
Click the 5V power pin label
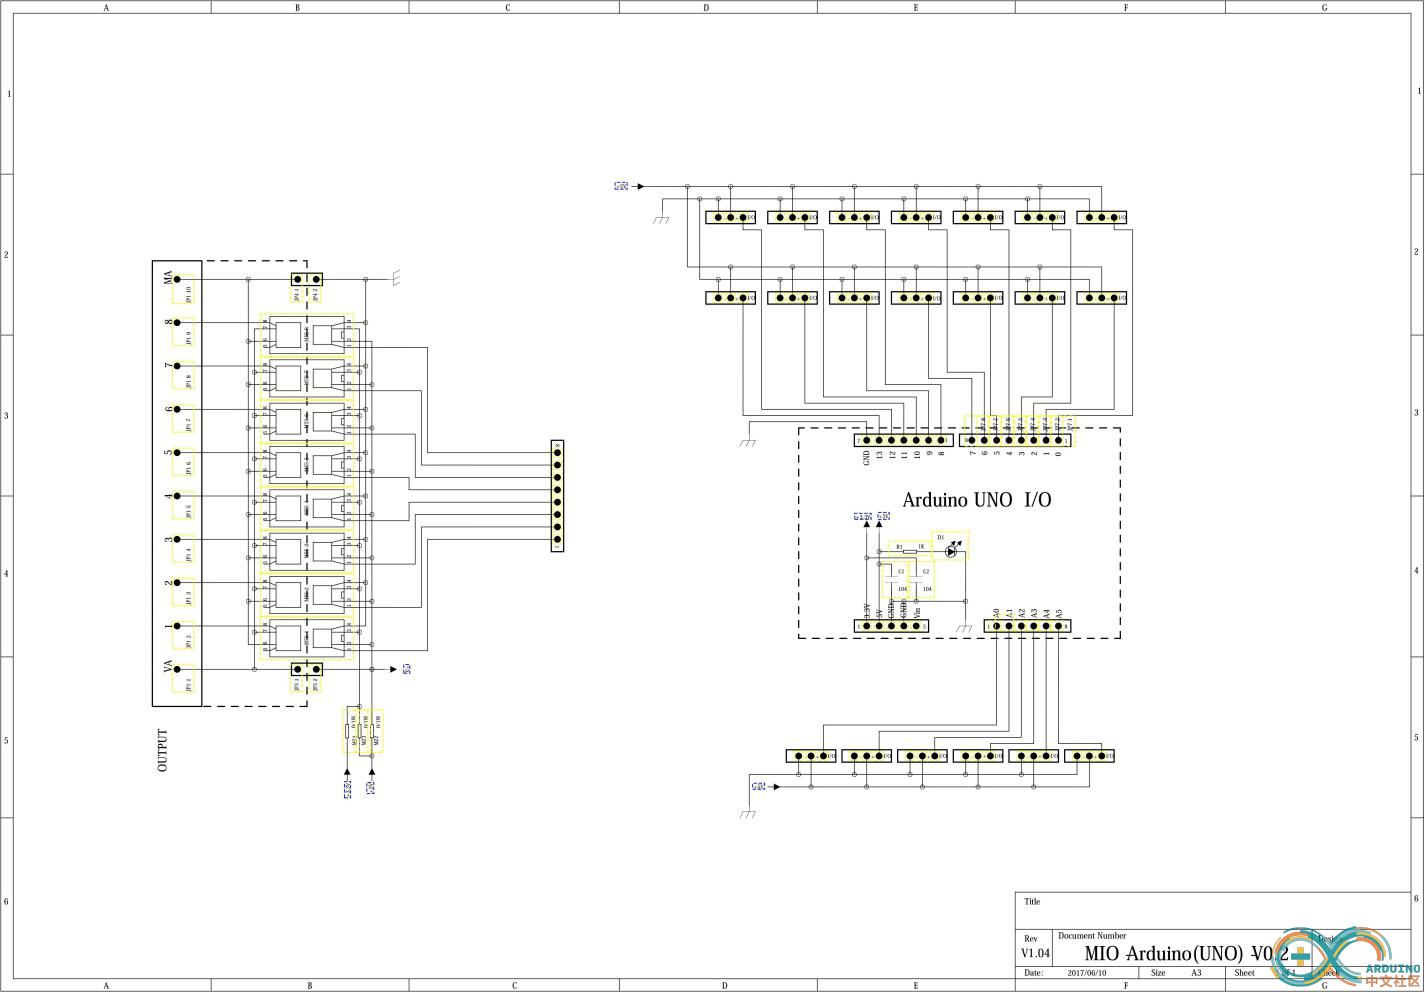[879, 613]
